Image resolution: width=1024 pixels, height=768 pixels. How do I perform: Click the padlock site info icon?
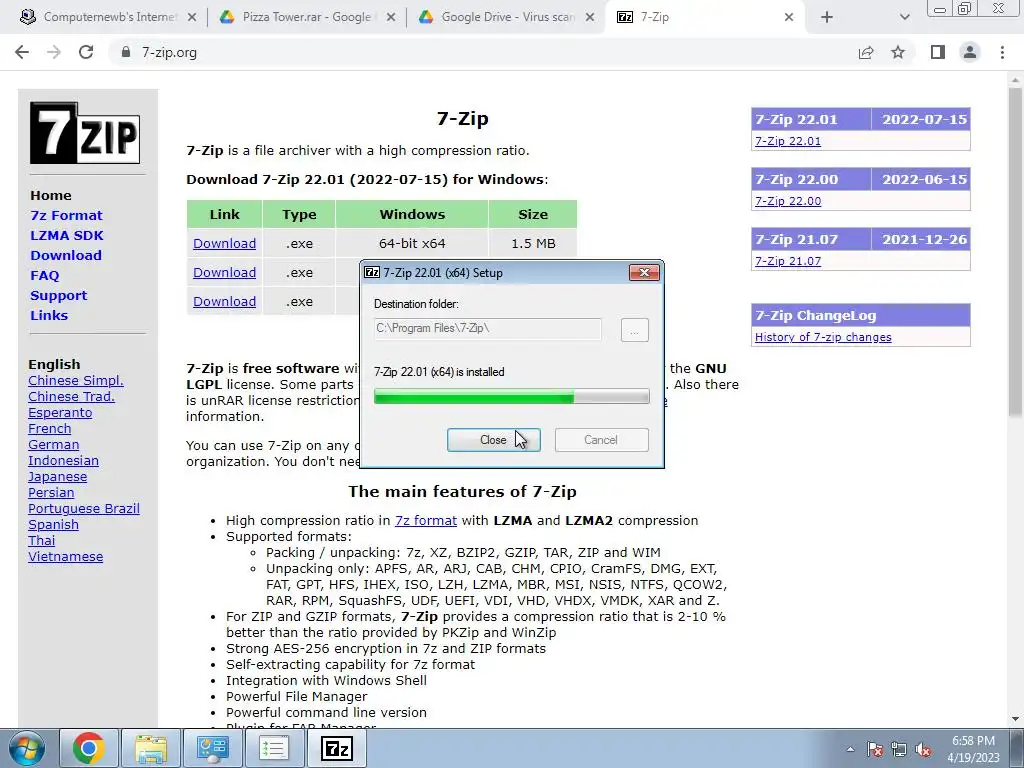click(x=126, y=52)
